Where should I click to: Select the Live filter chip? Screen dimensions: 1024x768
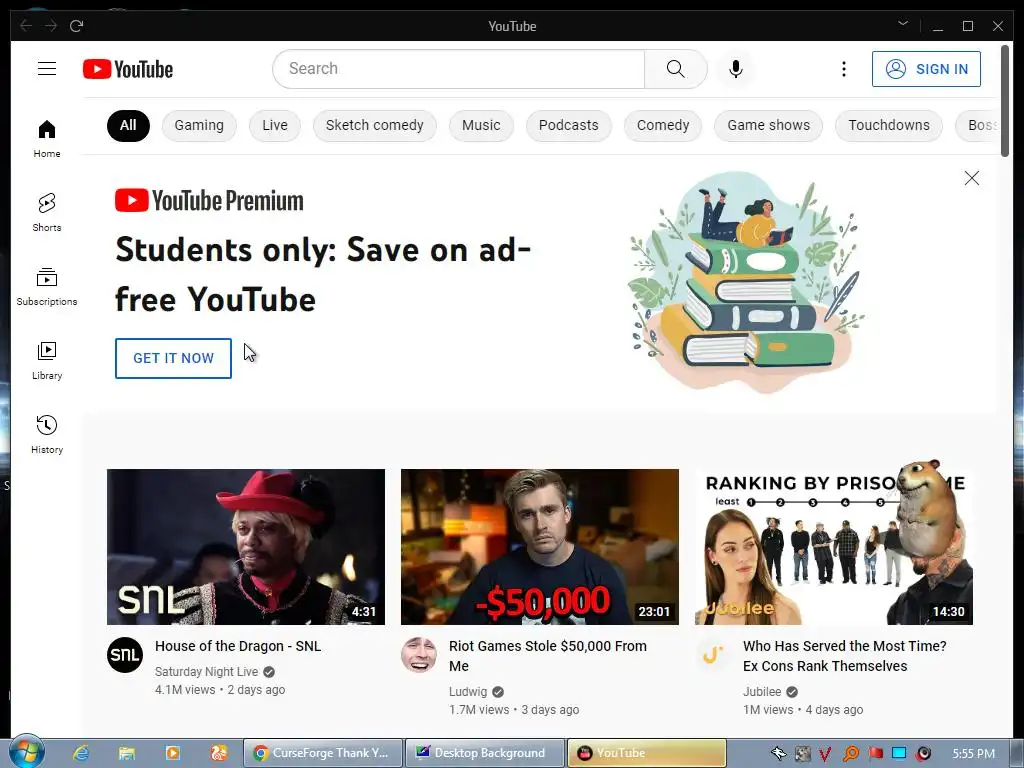(275, 125)
